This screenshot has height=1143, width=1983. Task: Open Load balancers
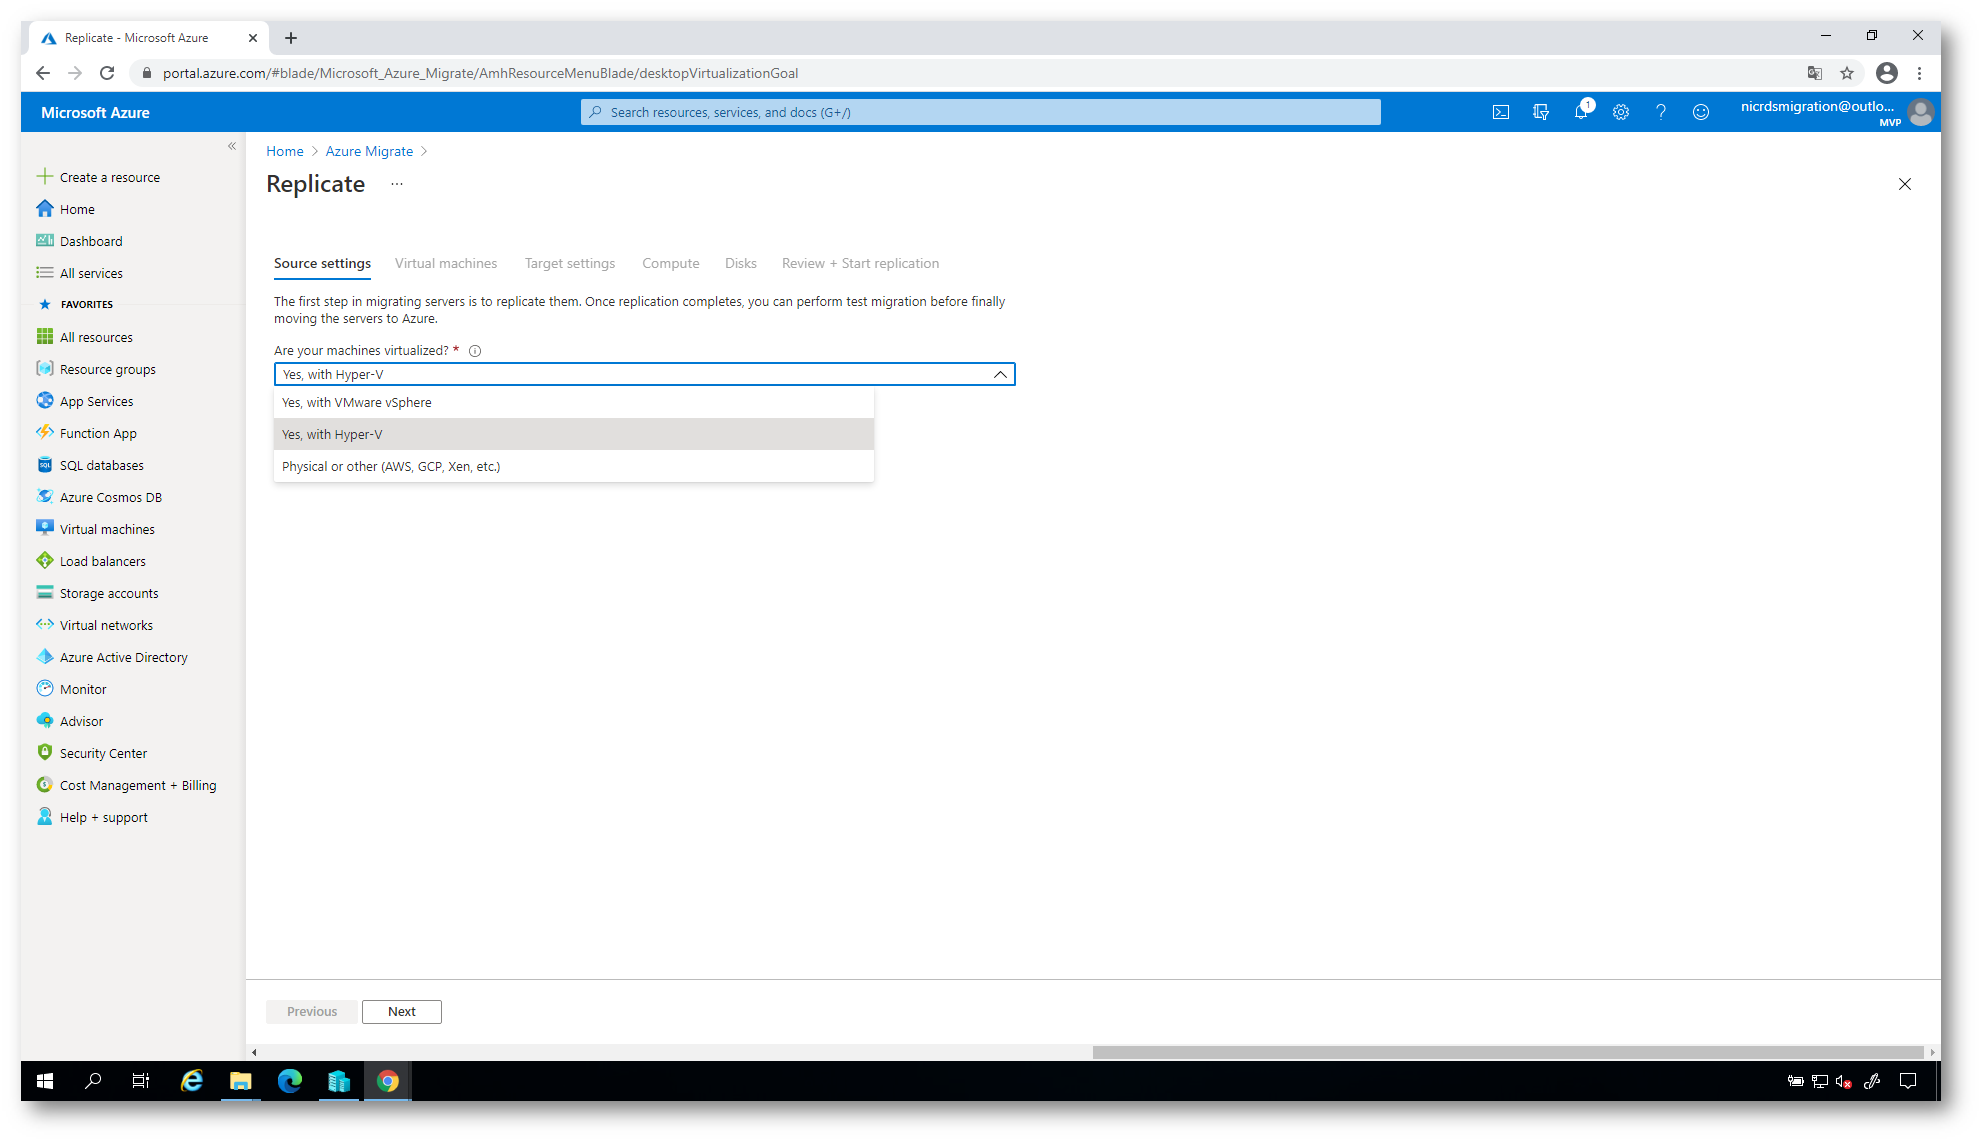pos(91,561)
